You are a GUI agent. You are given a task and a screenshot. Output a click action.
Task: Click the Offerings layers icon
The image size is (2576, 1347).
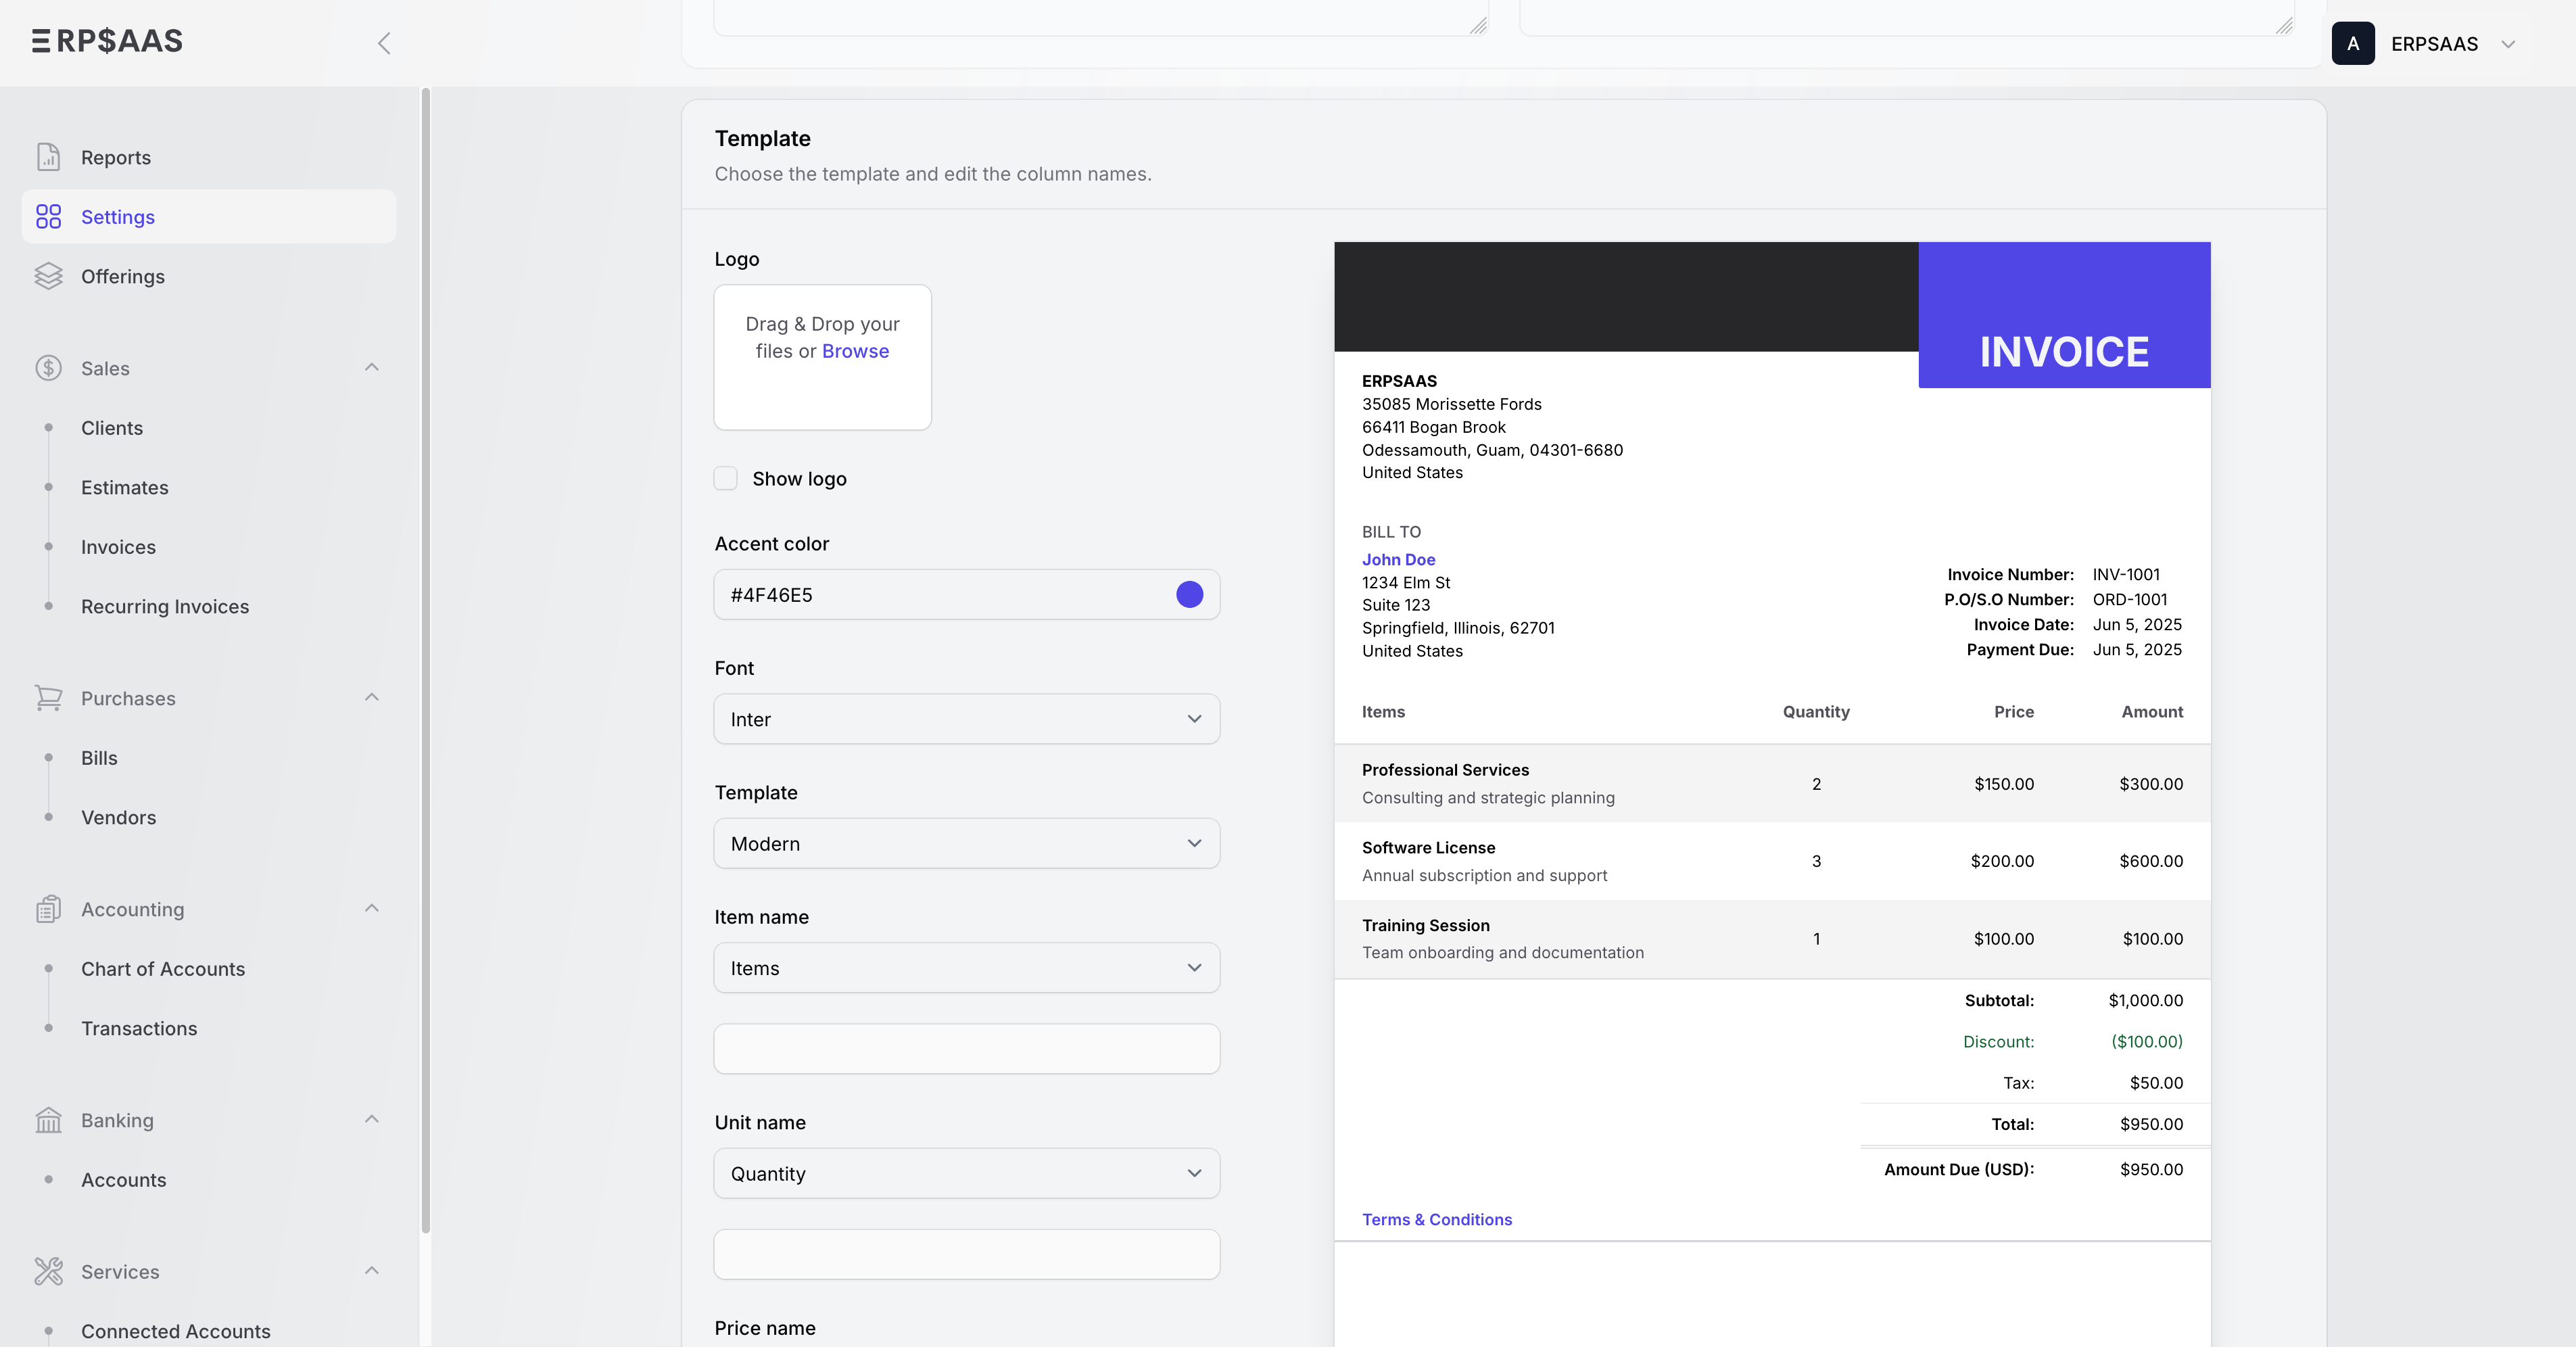(48, 276)
